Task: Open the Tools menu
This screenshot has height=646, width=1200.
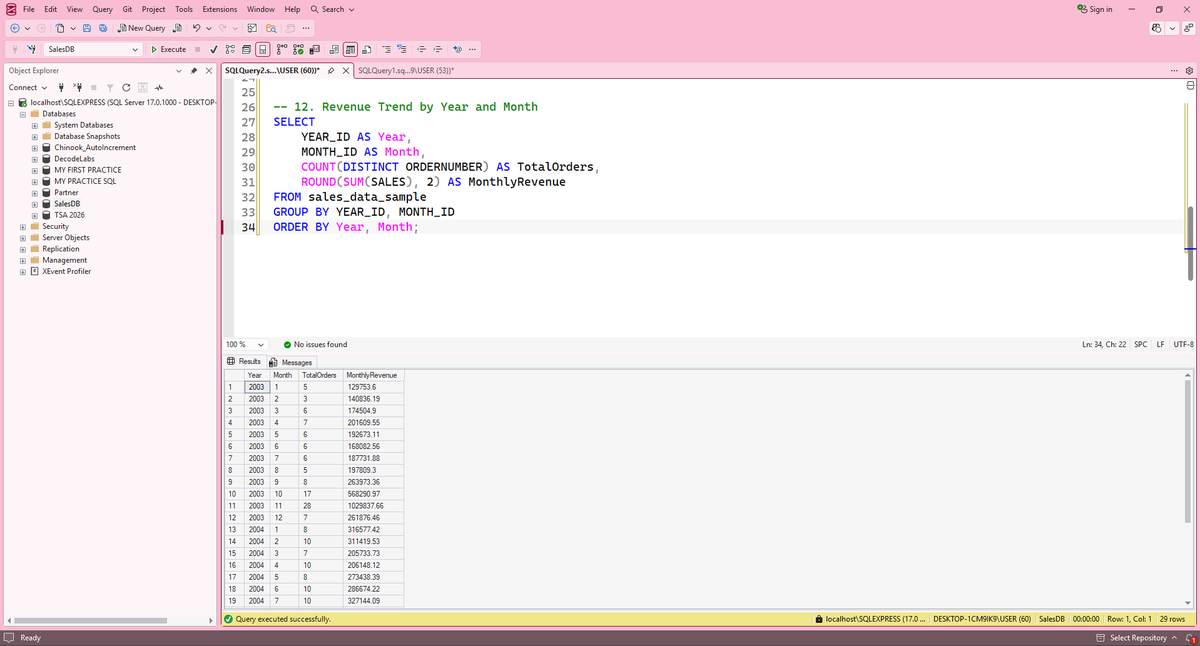Action: 184,9
